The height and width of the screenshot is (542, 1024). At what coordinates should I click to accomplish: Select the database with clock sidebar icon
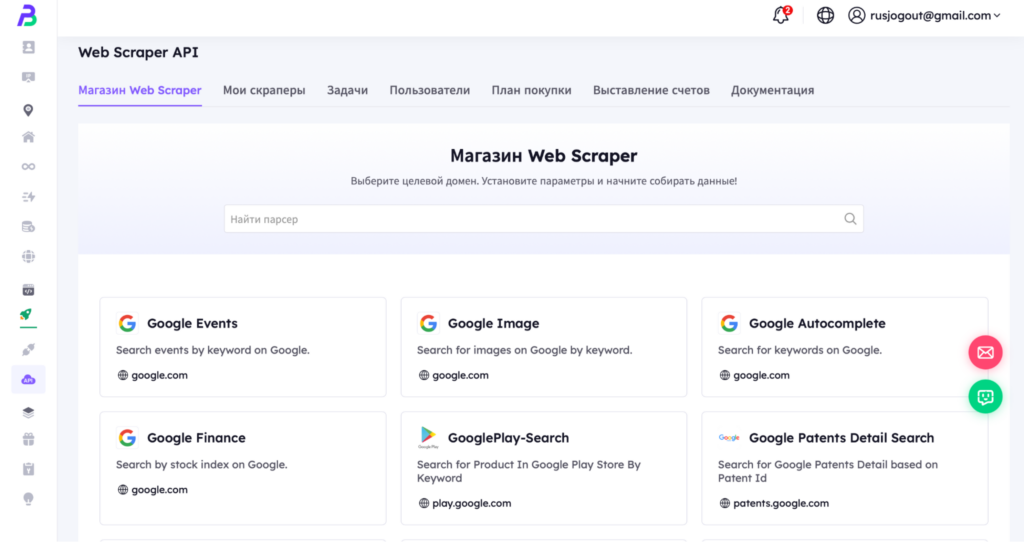coord(28,227)
